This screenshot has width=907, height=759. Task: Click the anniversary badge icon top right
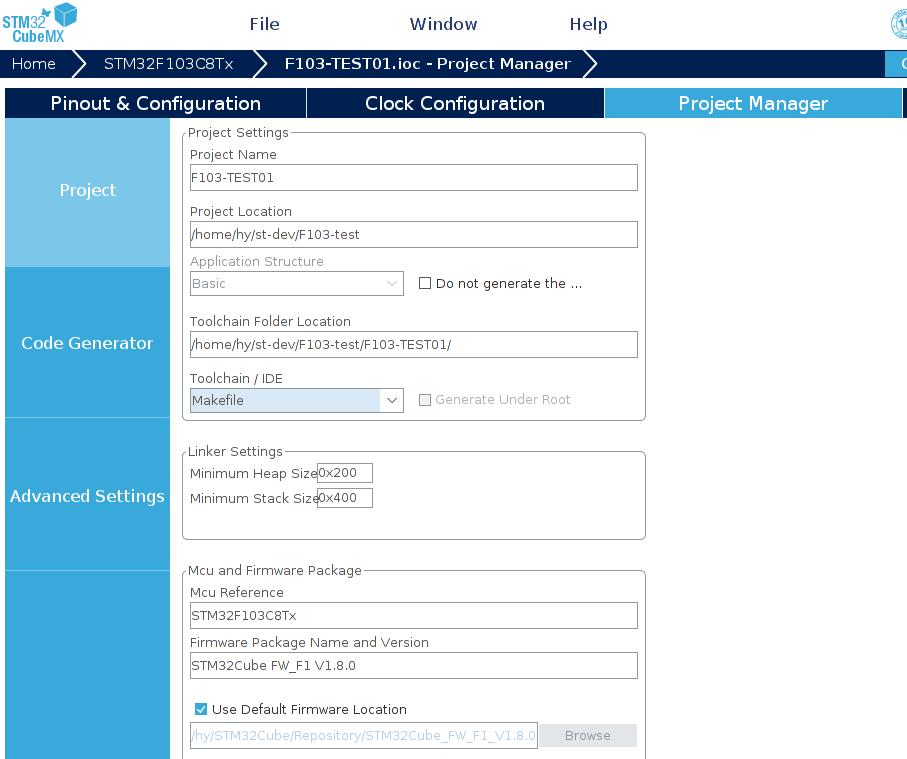(899, 24)
